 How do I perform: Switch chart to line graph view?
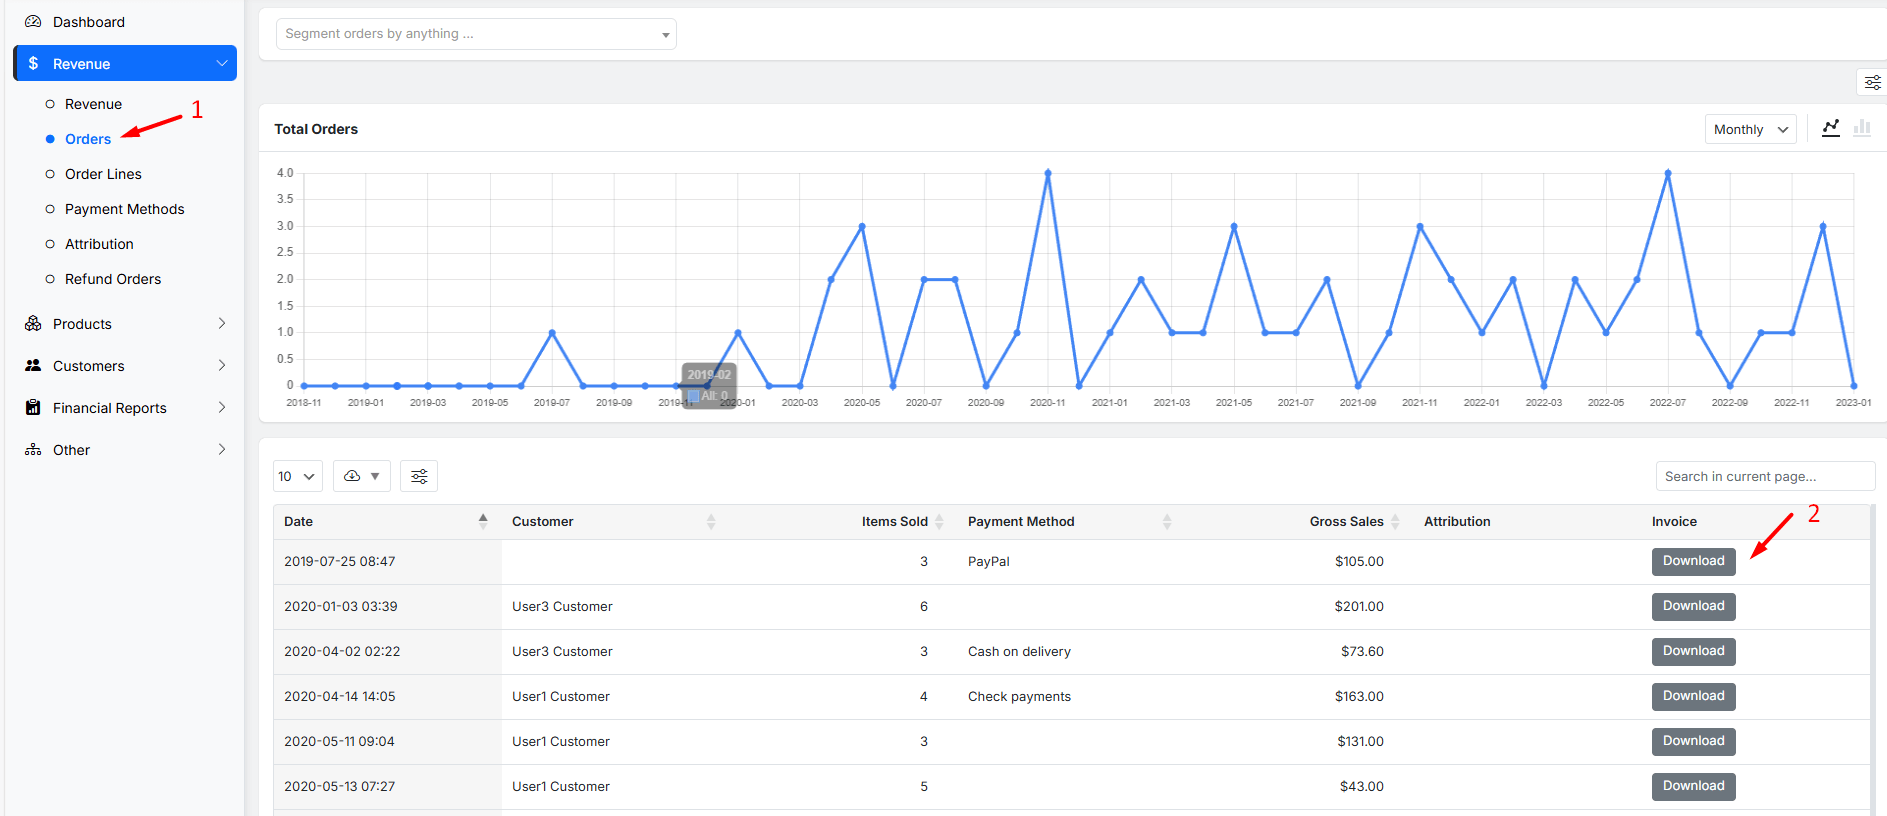(x=1830, y=129)
